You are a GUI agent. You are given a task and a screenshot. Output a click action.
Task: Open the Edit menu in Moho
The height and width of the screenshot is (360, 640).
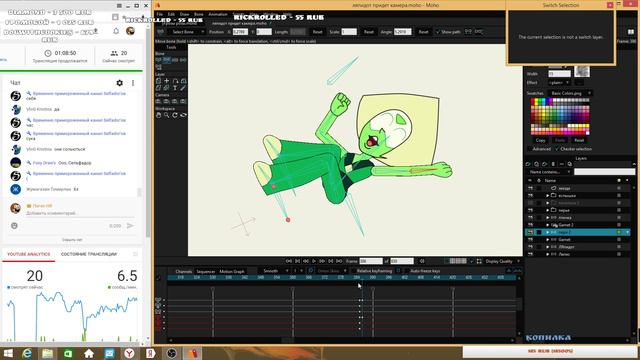(x=171, y=14)
